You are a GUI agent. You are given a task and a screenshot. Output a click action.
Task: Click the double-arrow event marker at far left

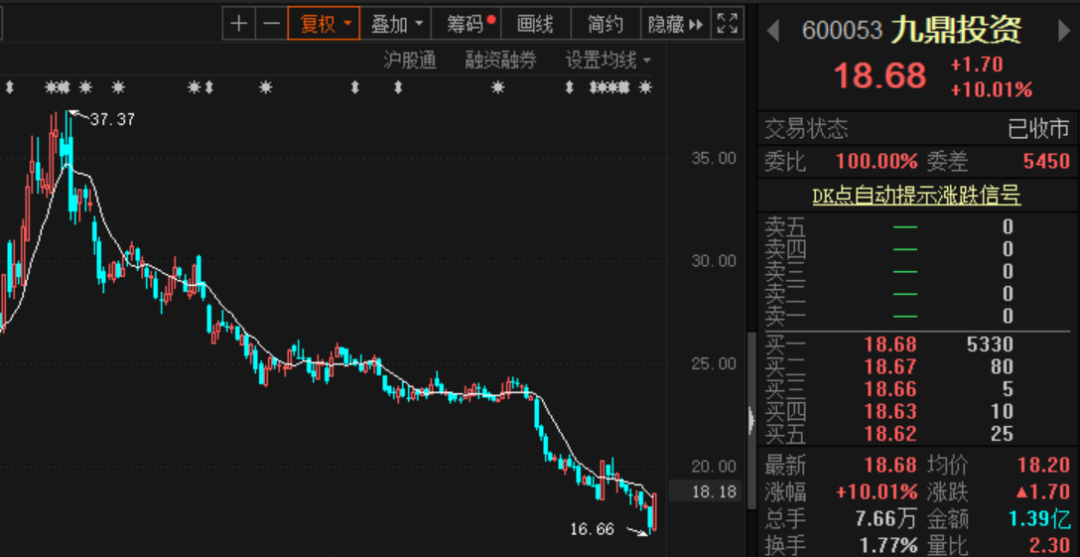click(x=8, y=88)
